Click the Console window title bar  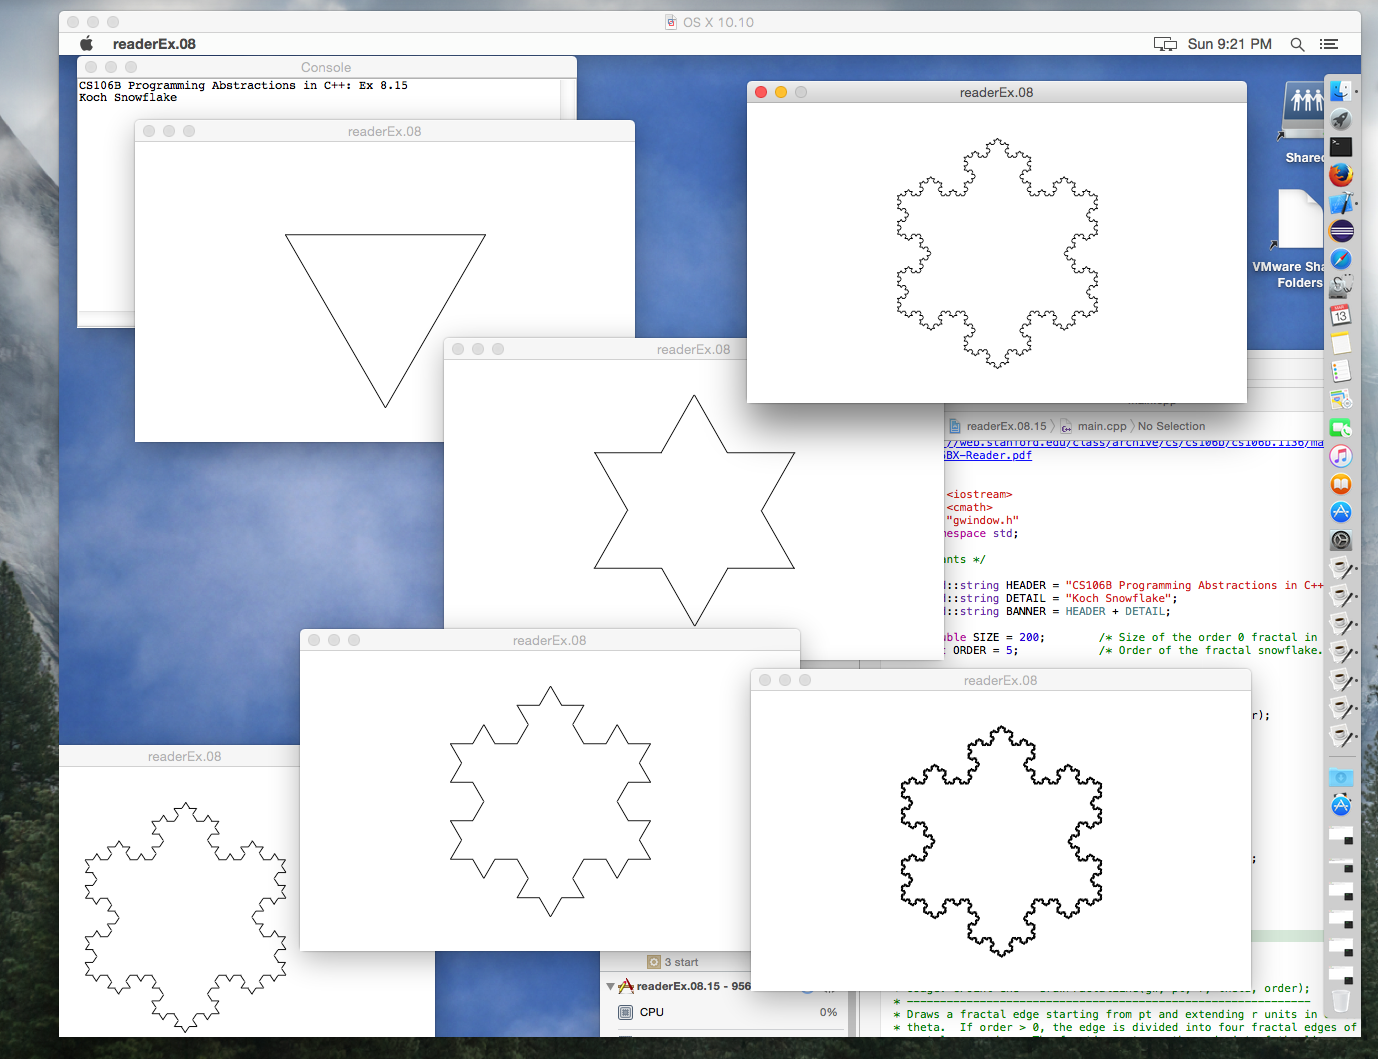(326, 67)
